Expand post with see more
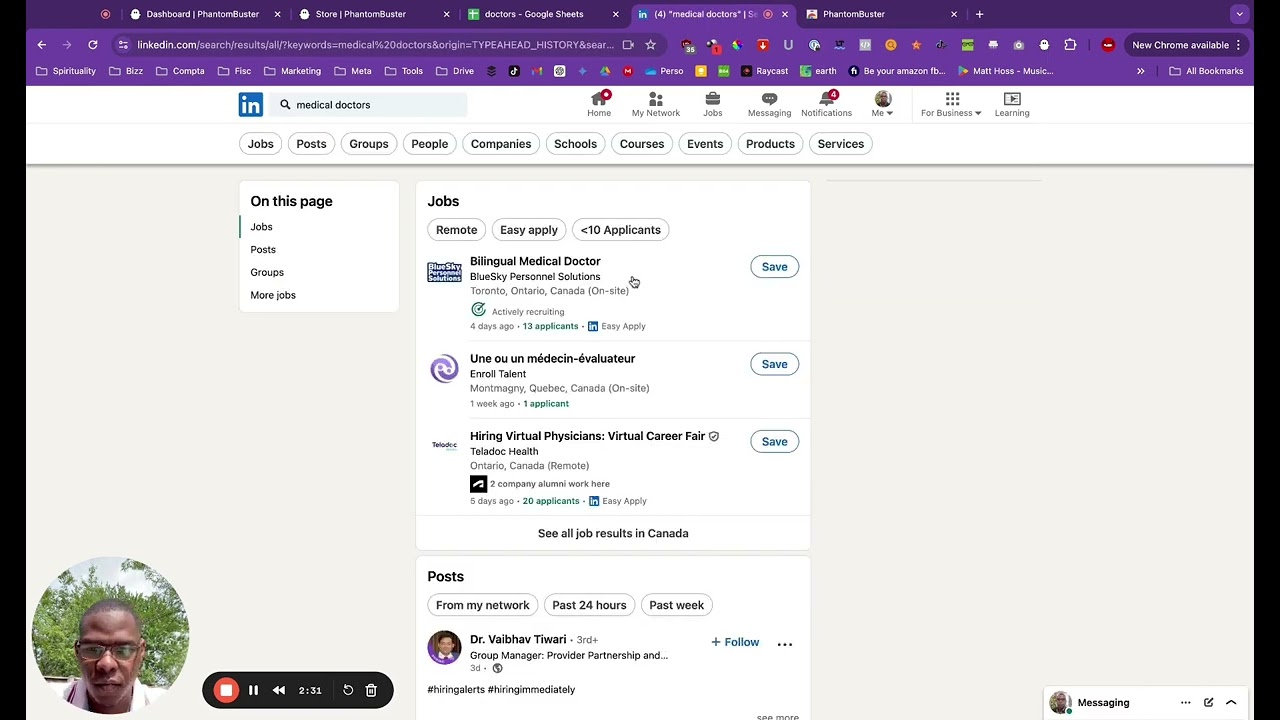 [x=777, y=716]
